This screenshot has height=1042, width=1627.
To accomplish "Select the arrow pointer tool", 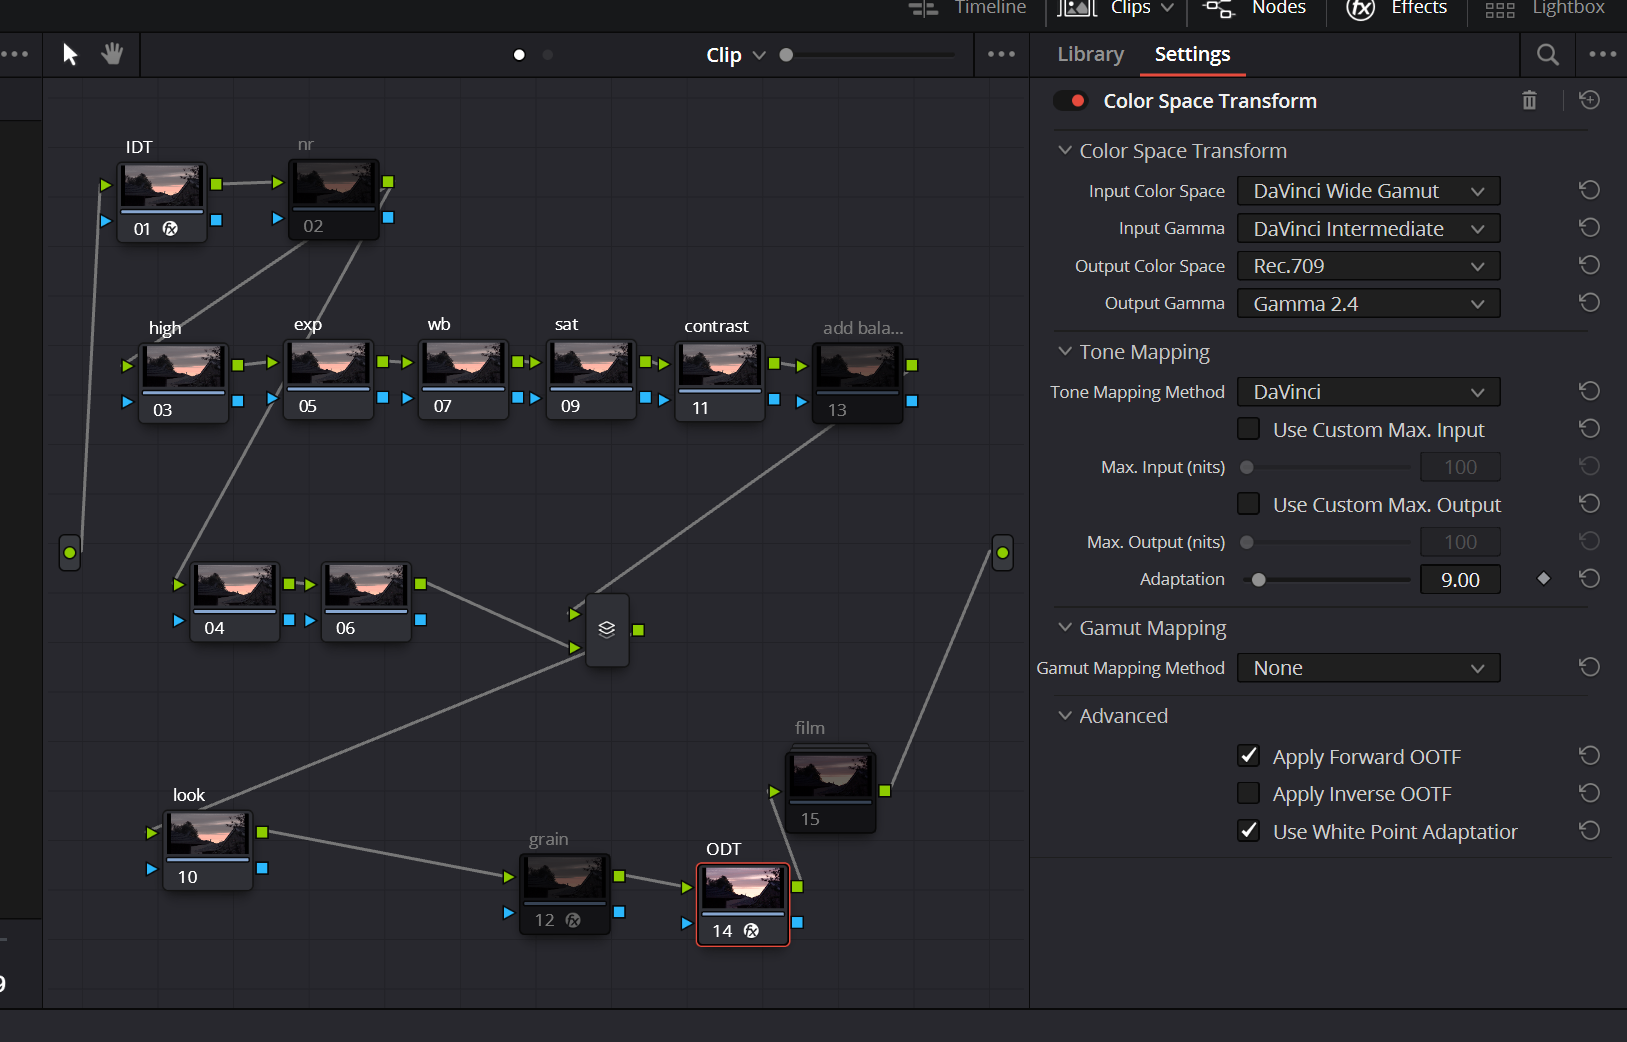I will pyautogui.click(x=70, y=54).
